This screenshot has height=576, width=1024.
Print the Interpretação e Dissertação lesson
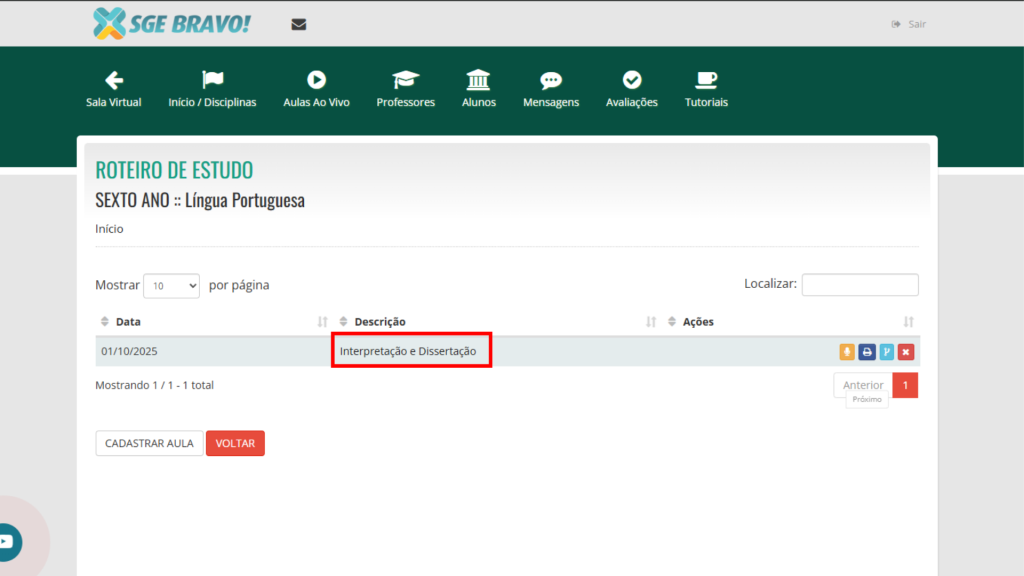point(867,352)
